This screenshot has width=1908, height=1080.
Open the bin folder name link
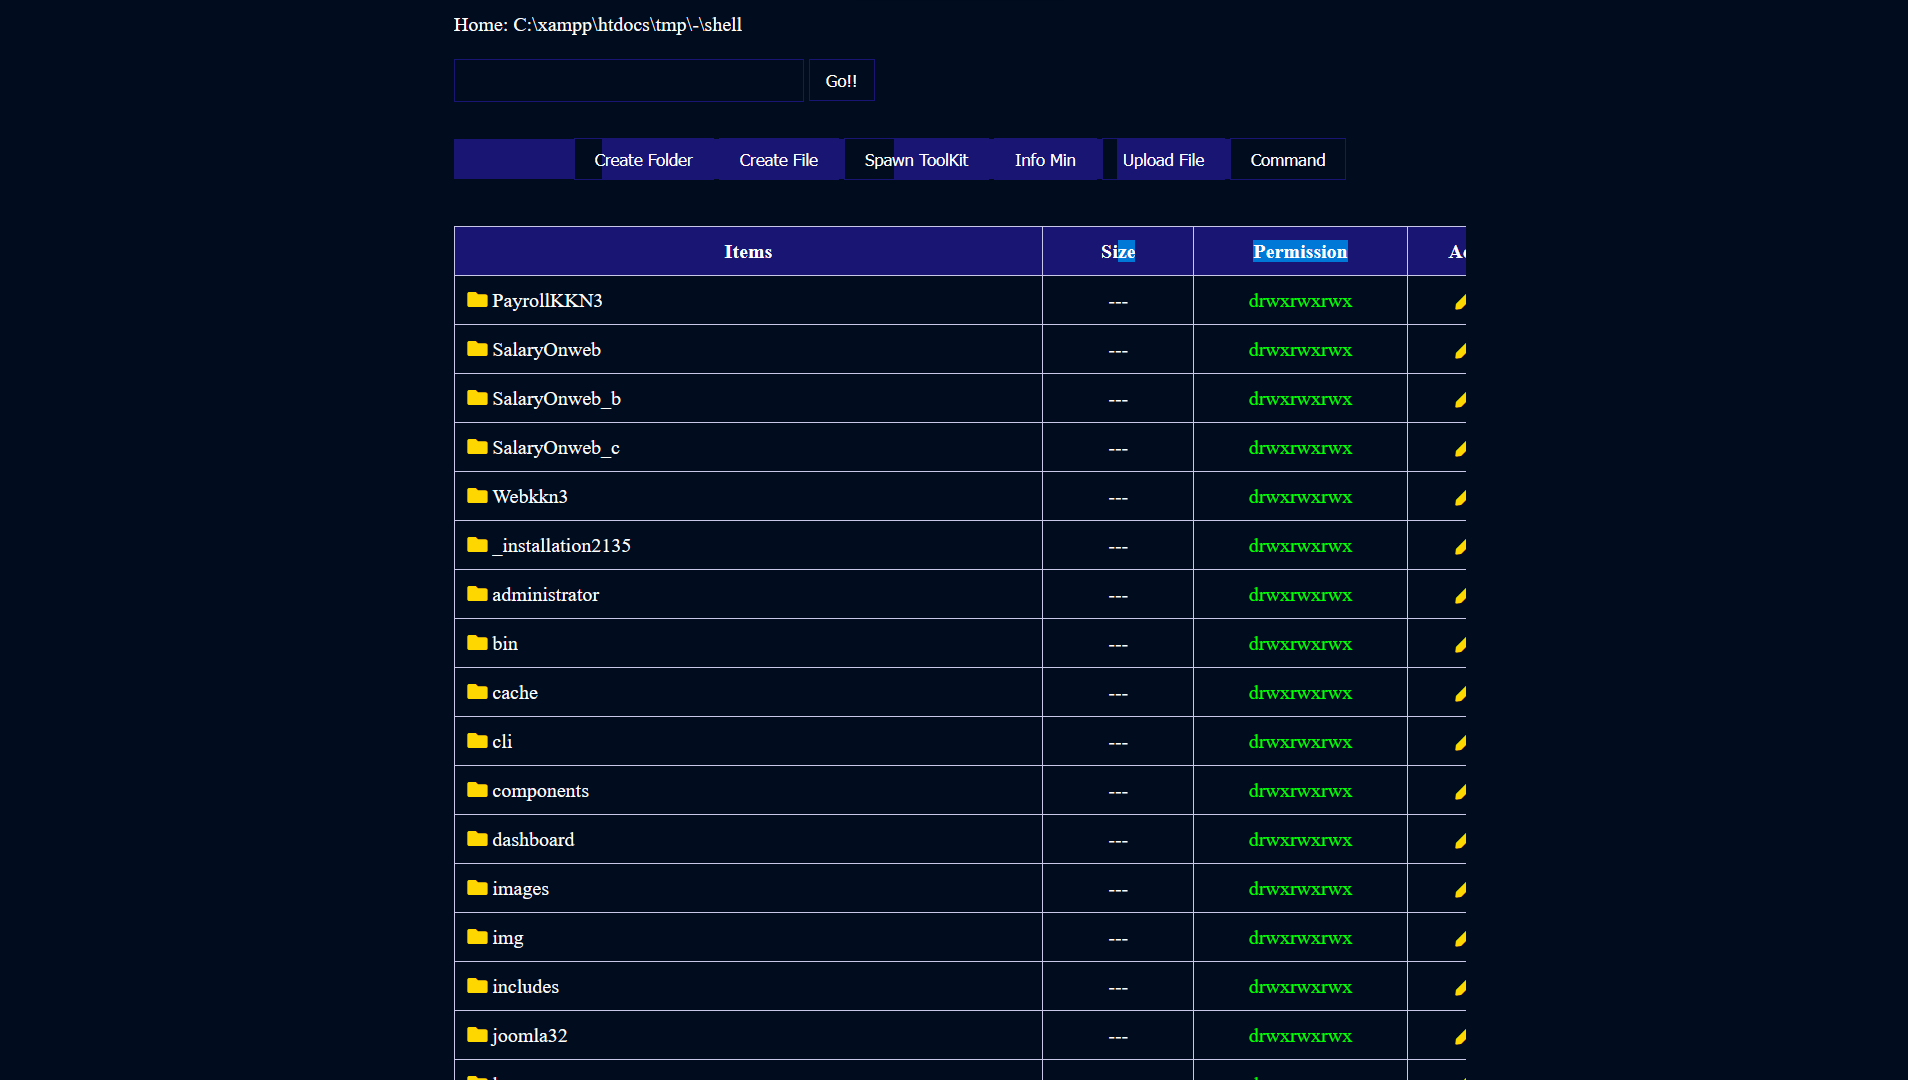[505, 644]
